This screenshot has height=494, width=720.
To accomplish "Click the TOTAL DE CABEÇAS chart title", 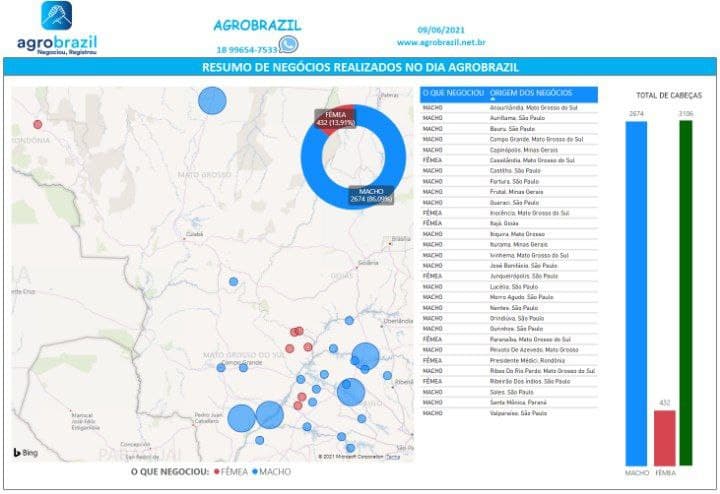I will [669, 95].
